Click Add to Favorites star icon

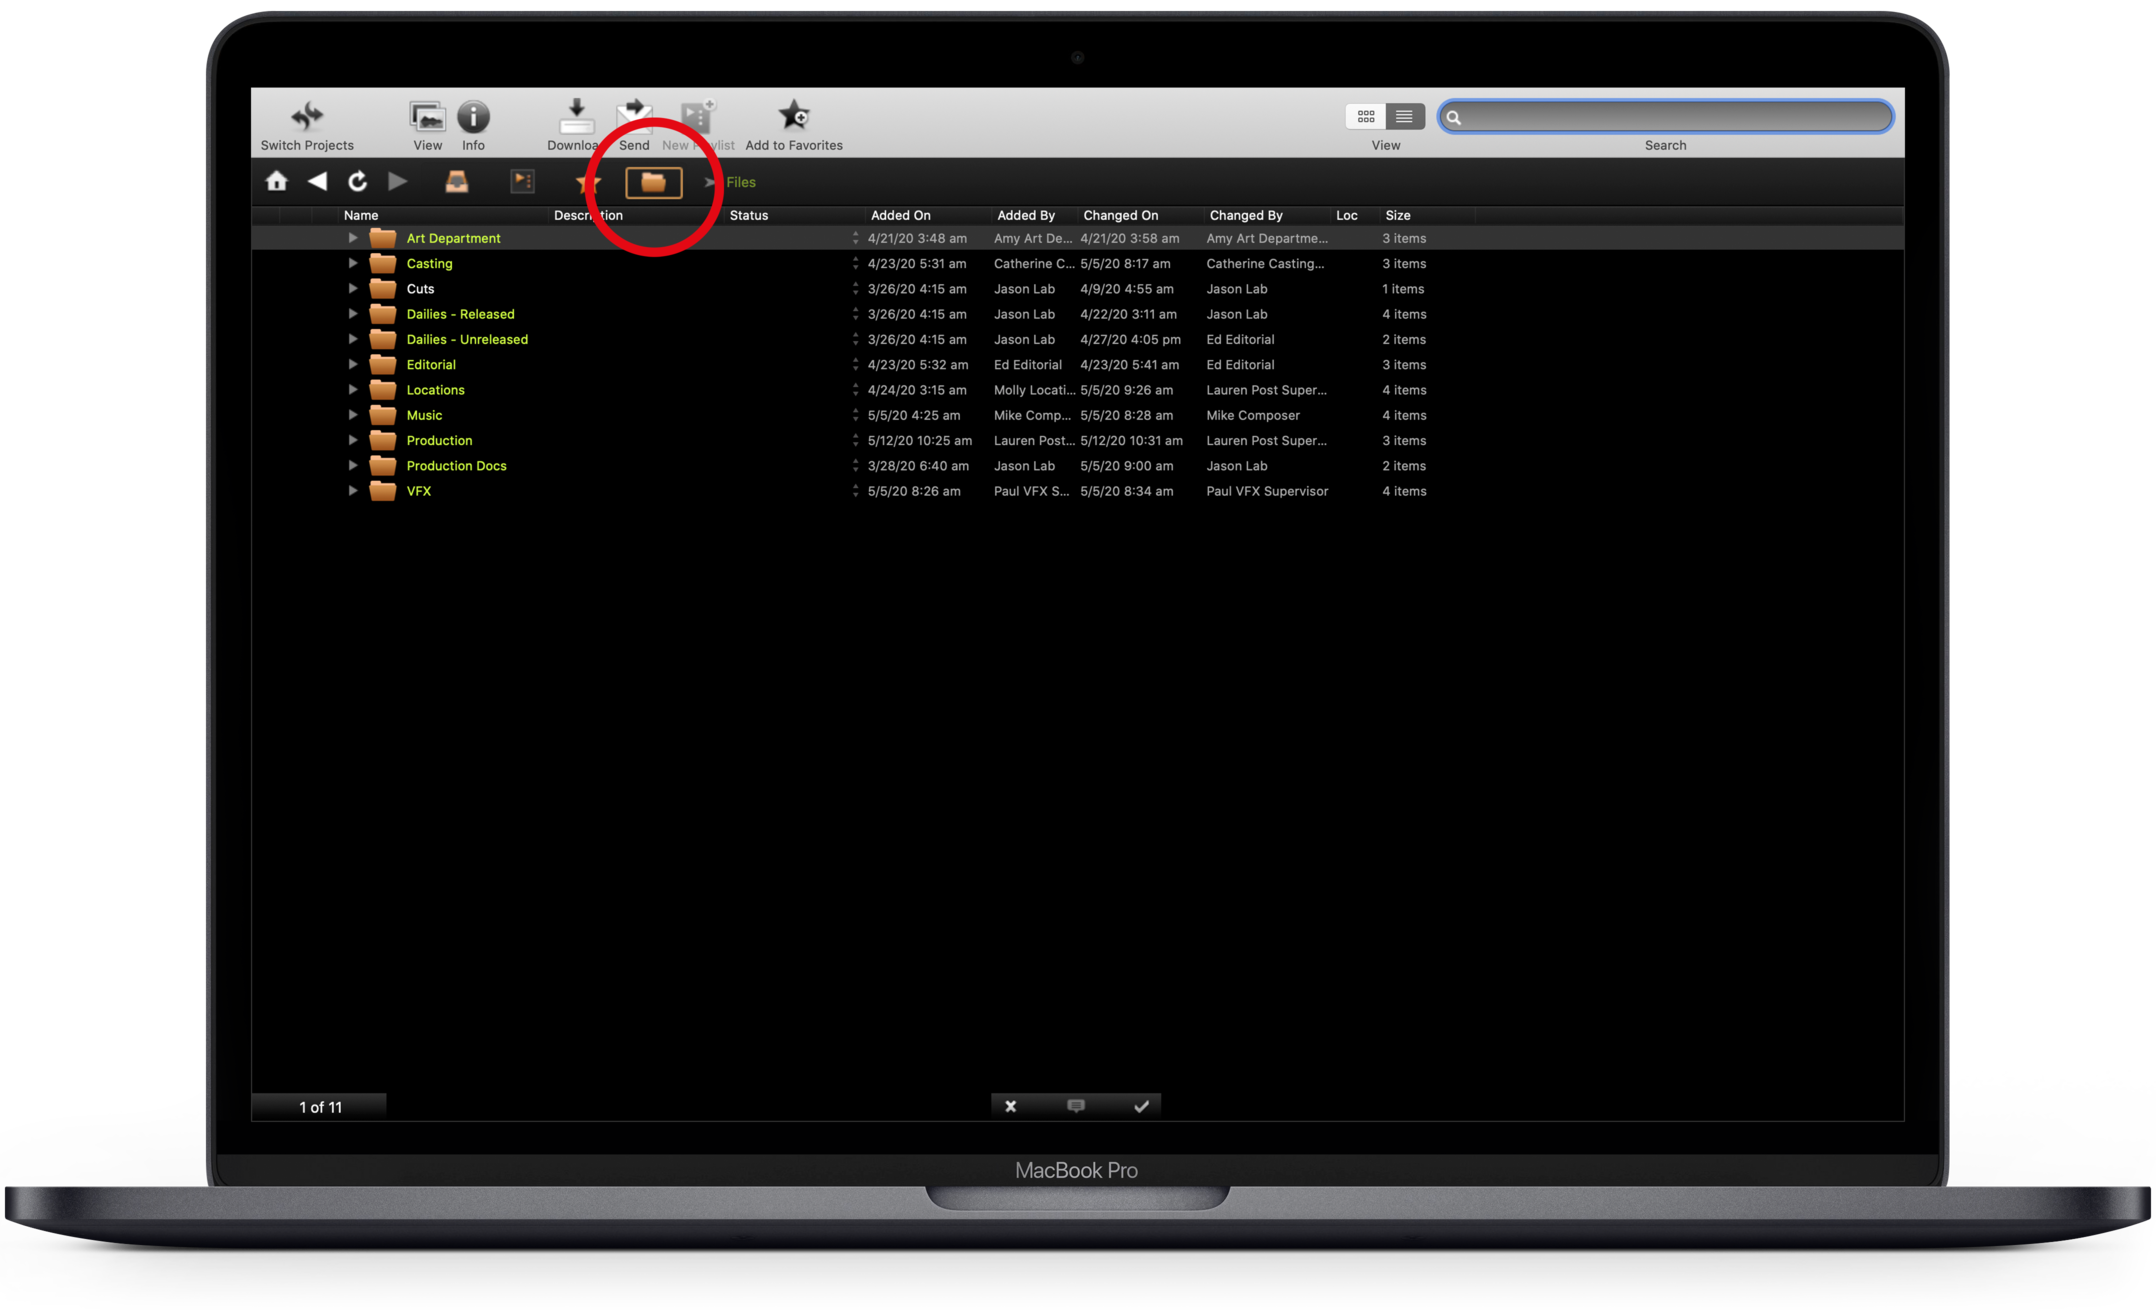click(x=794, y=116)
